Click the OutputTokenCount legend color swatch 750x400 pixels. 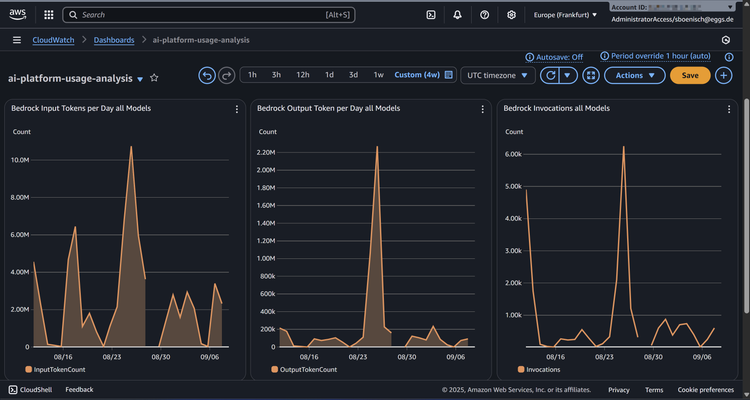pyautogui.click(x=273, y=369)
